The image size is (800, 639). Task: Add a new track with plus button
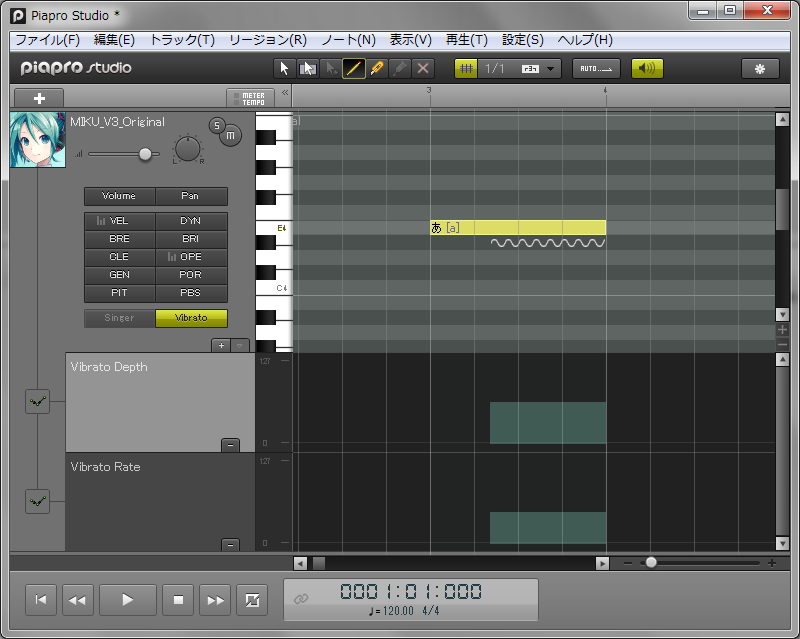coord(39,98)
